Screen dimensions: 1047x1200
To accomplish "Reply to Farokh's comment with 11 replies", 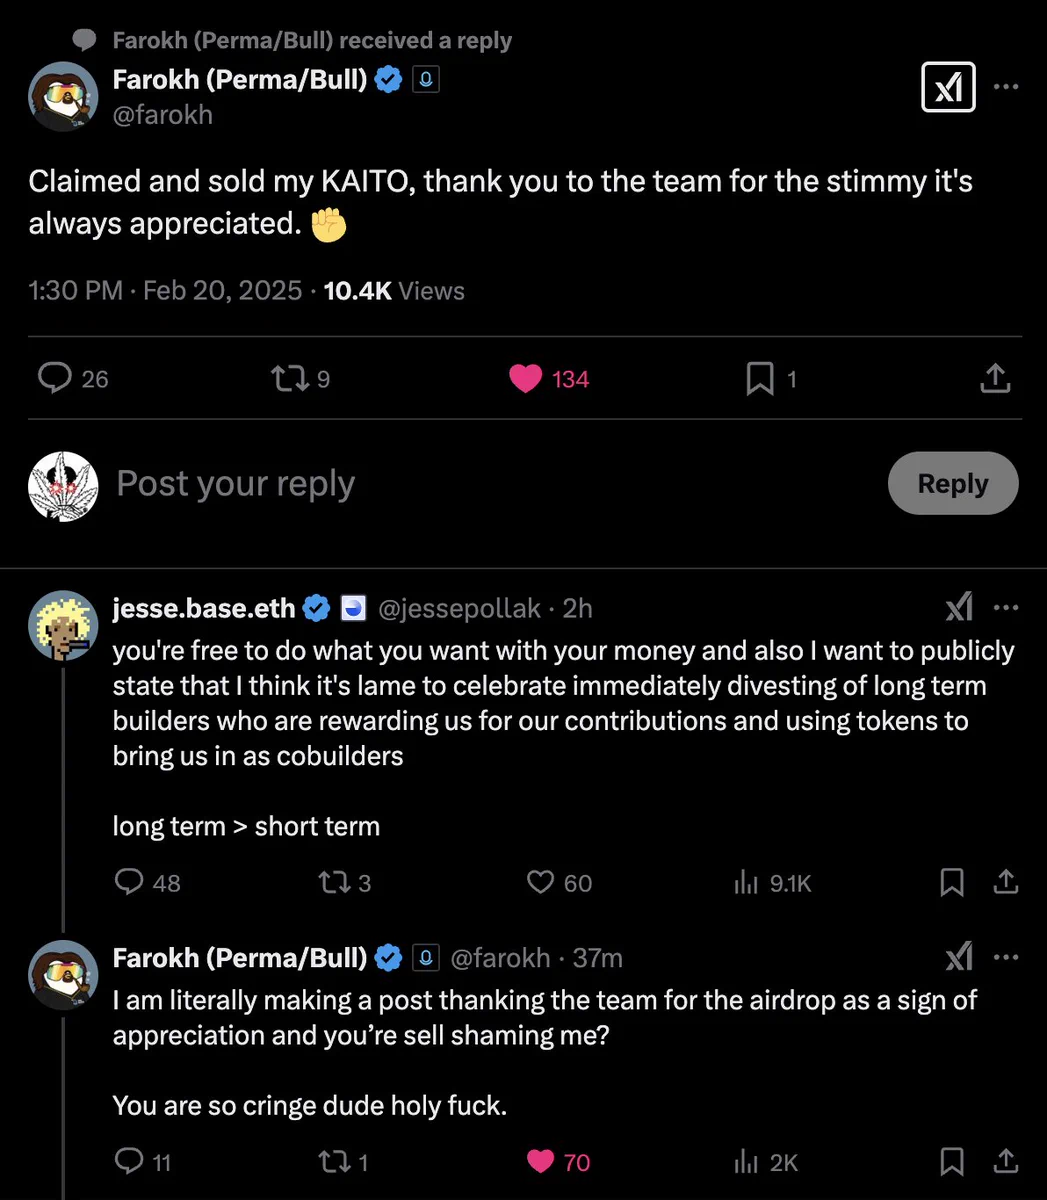I will coord(143,1162).
